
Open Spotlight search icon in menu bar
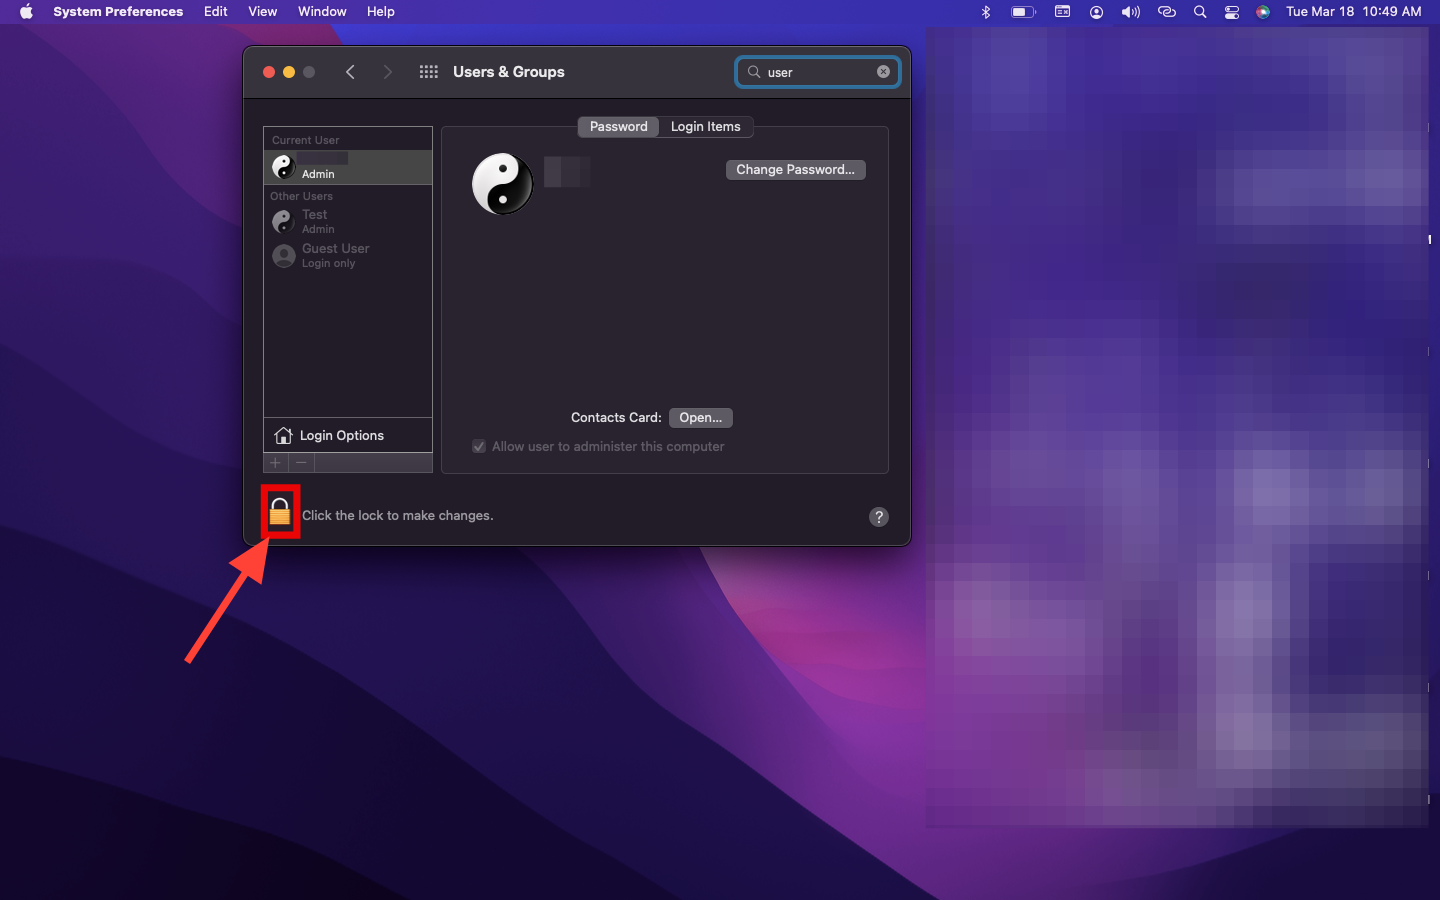(x=1200, y=12)
